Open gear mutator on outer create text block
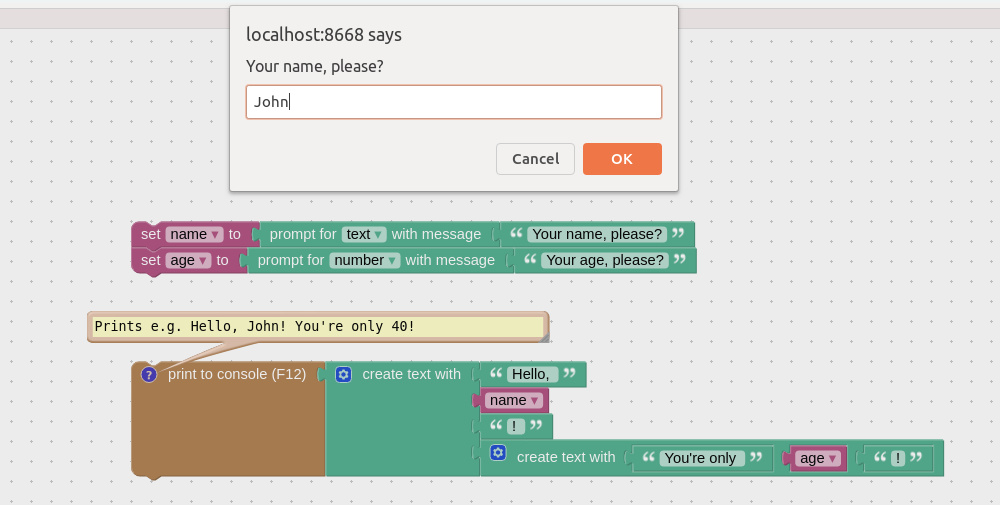This screenshot has height=505, width=1000. pos(343,374)
